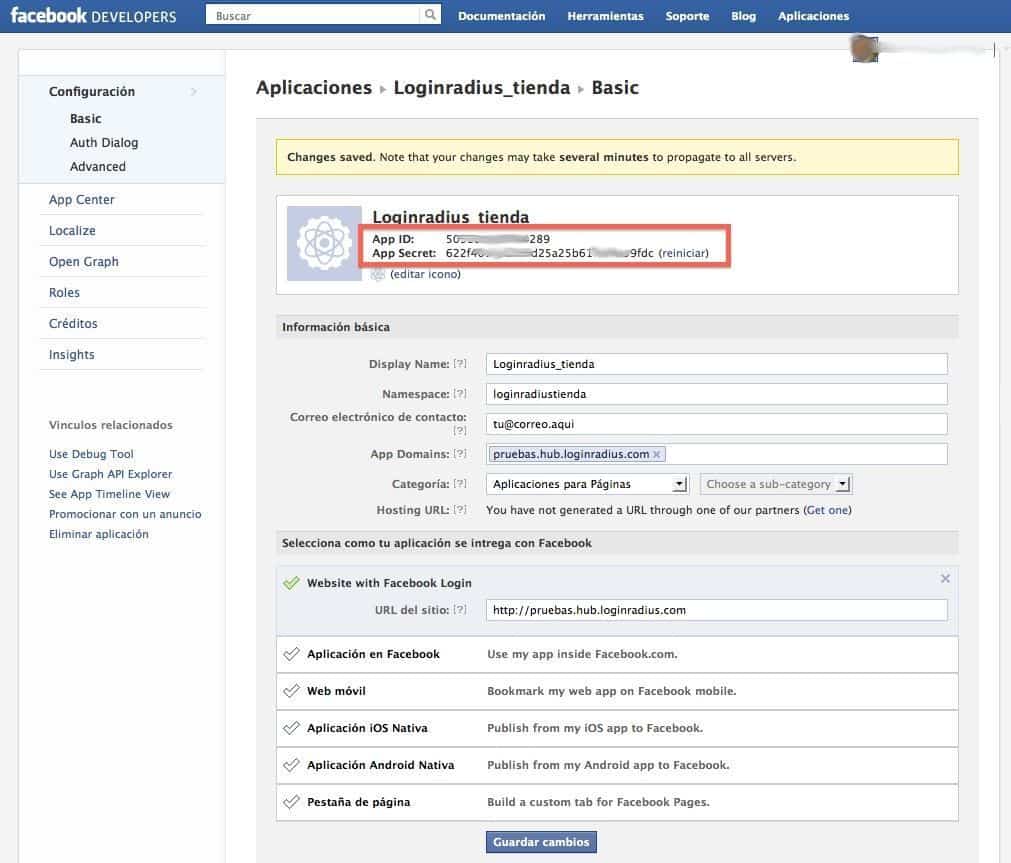Viewport: 1011px width, 863px height.
Task: Click the Loginradius_tienda app atom icon
Action: coord(324,243)
